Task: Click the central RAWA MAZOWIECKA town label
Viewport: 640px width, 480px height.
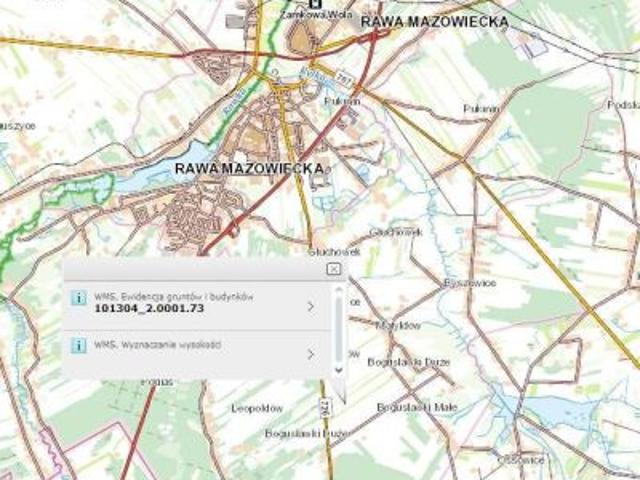Action: [x=249, y=168]
